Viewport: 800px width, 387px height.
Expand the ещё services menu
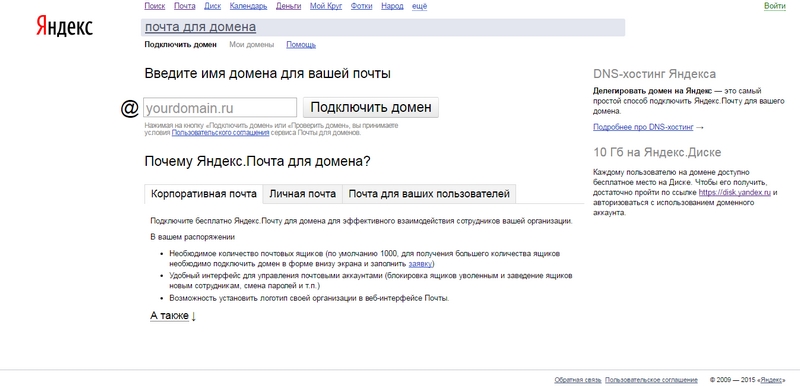pos(419,6)
